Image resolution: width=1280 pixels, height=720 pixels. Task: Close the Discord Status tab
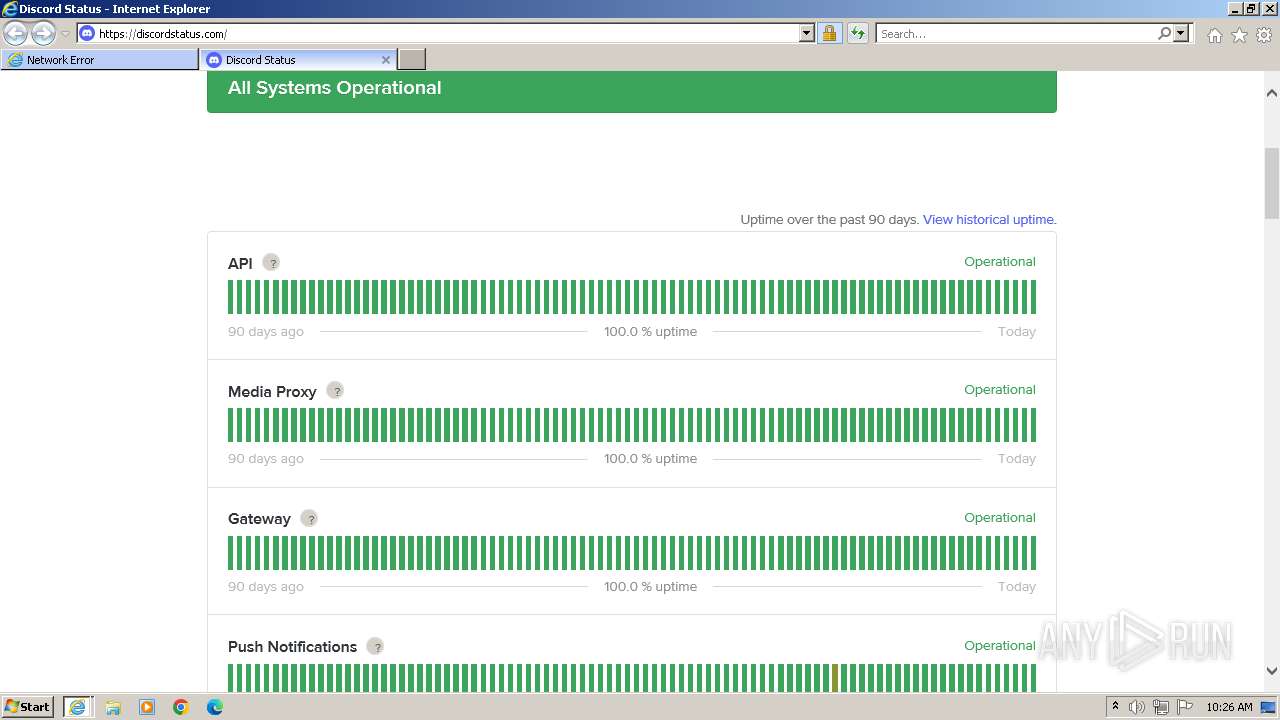click(x=386, y=60)
